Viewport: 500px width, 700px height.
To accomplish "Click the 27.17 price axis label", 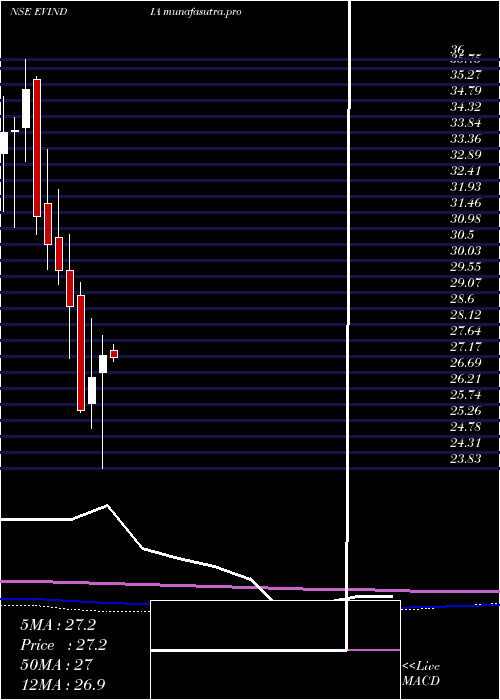I will 466,347.
